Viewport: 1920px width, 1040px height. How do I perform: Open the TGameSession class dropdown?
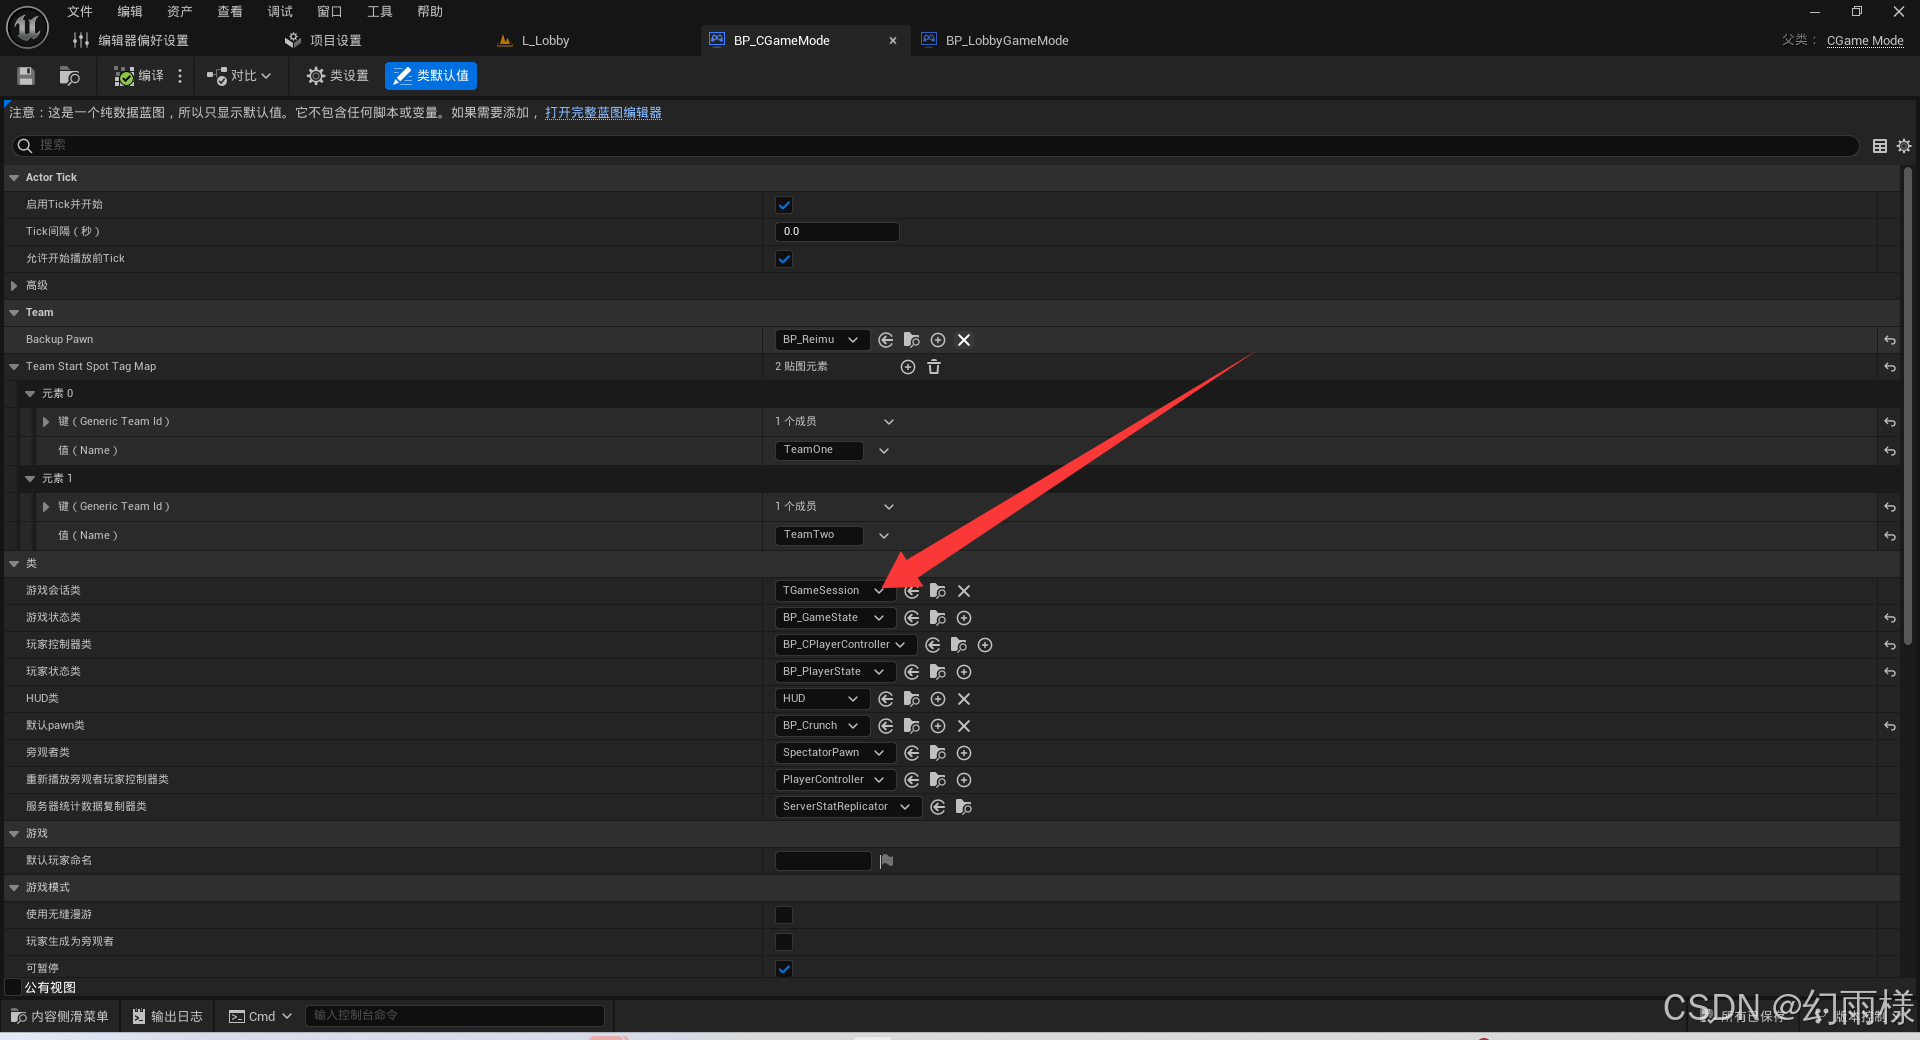coord(834,591)
